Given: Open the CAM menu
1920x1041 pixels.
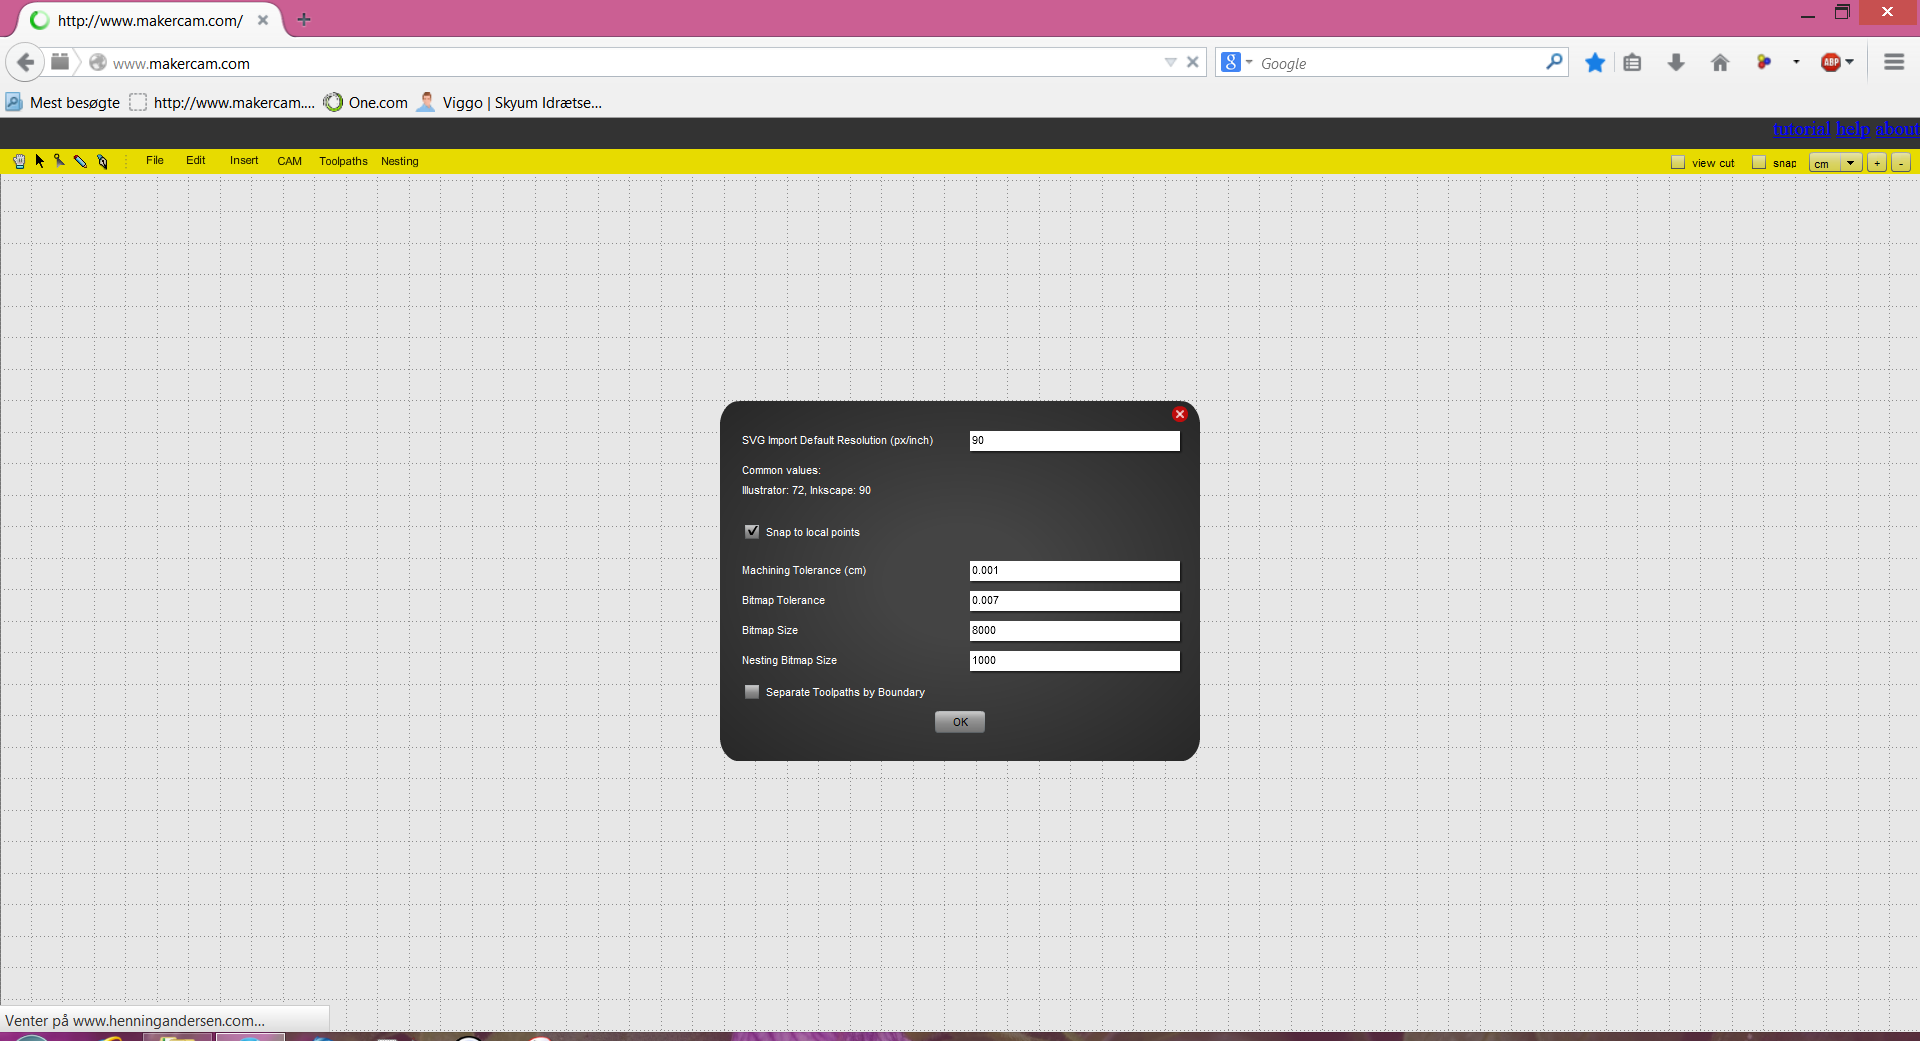Looking at the screenshot, I should 289,161.
